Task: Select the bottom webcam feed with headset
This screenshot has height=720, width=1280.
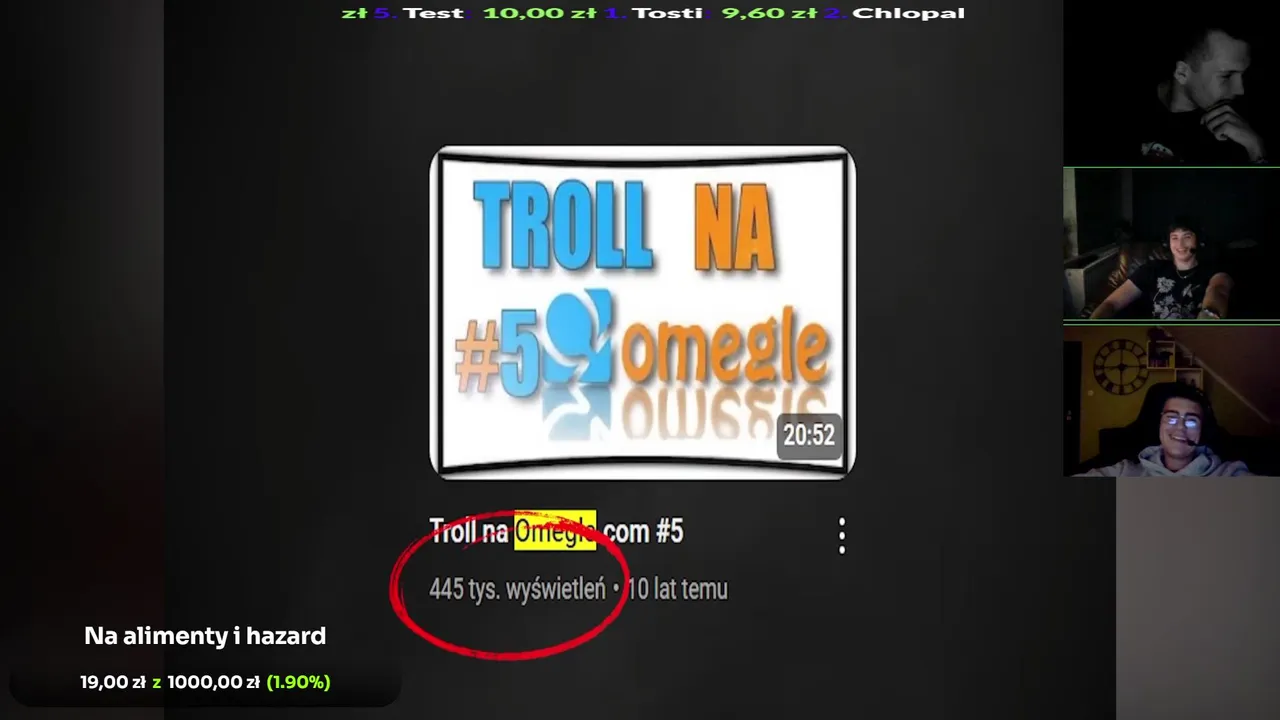Action: pyautogui.click(x=1171, y=400)
